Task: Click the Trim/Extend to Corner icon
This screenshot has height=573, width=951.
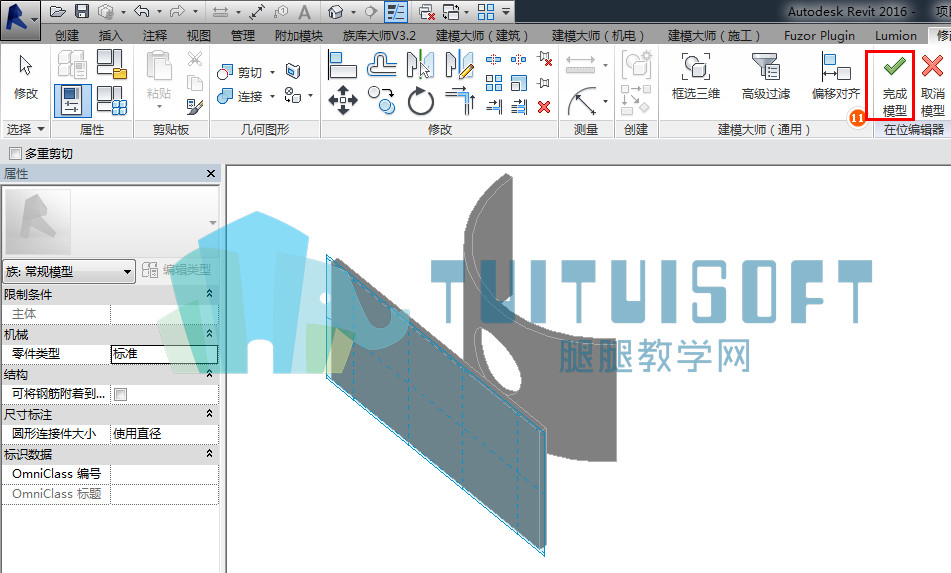Action: tap(460, 100)
